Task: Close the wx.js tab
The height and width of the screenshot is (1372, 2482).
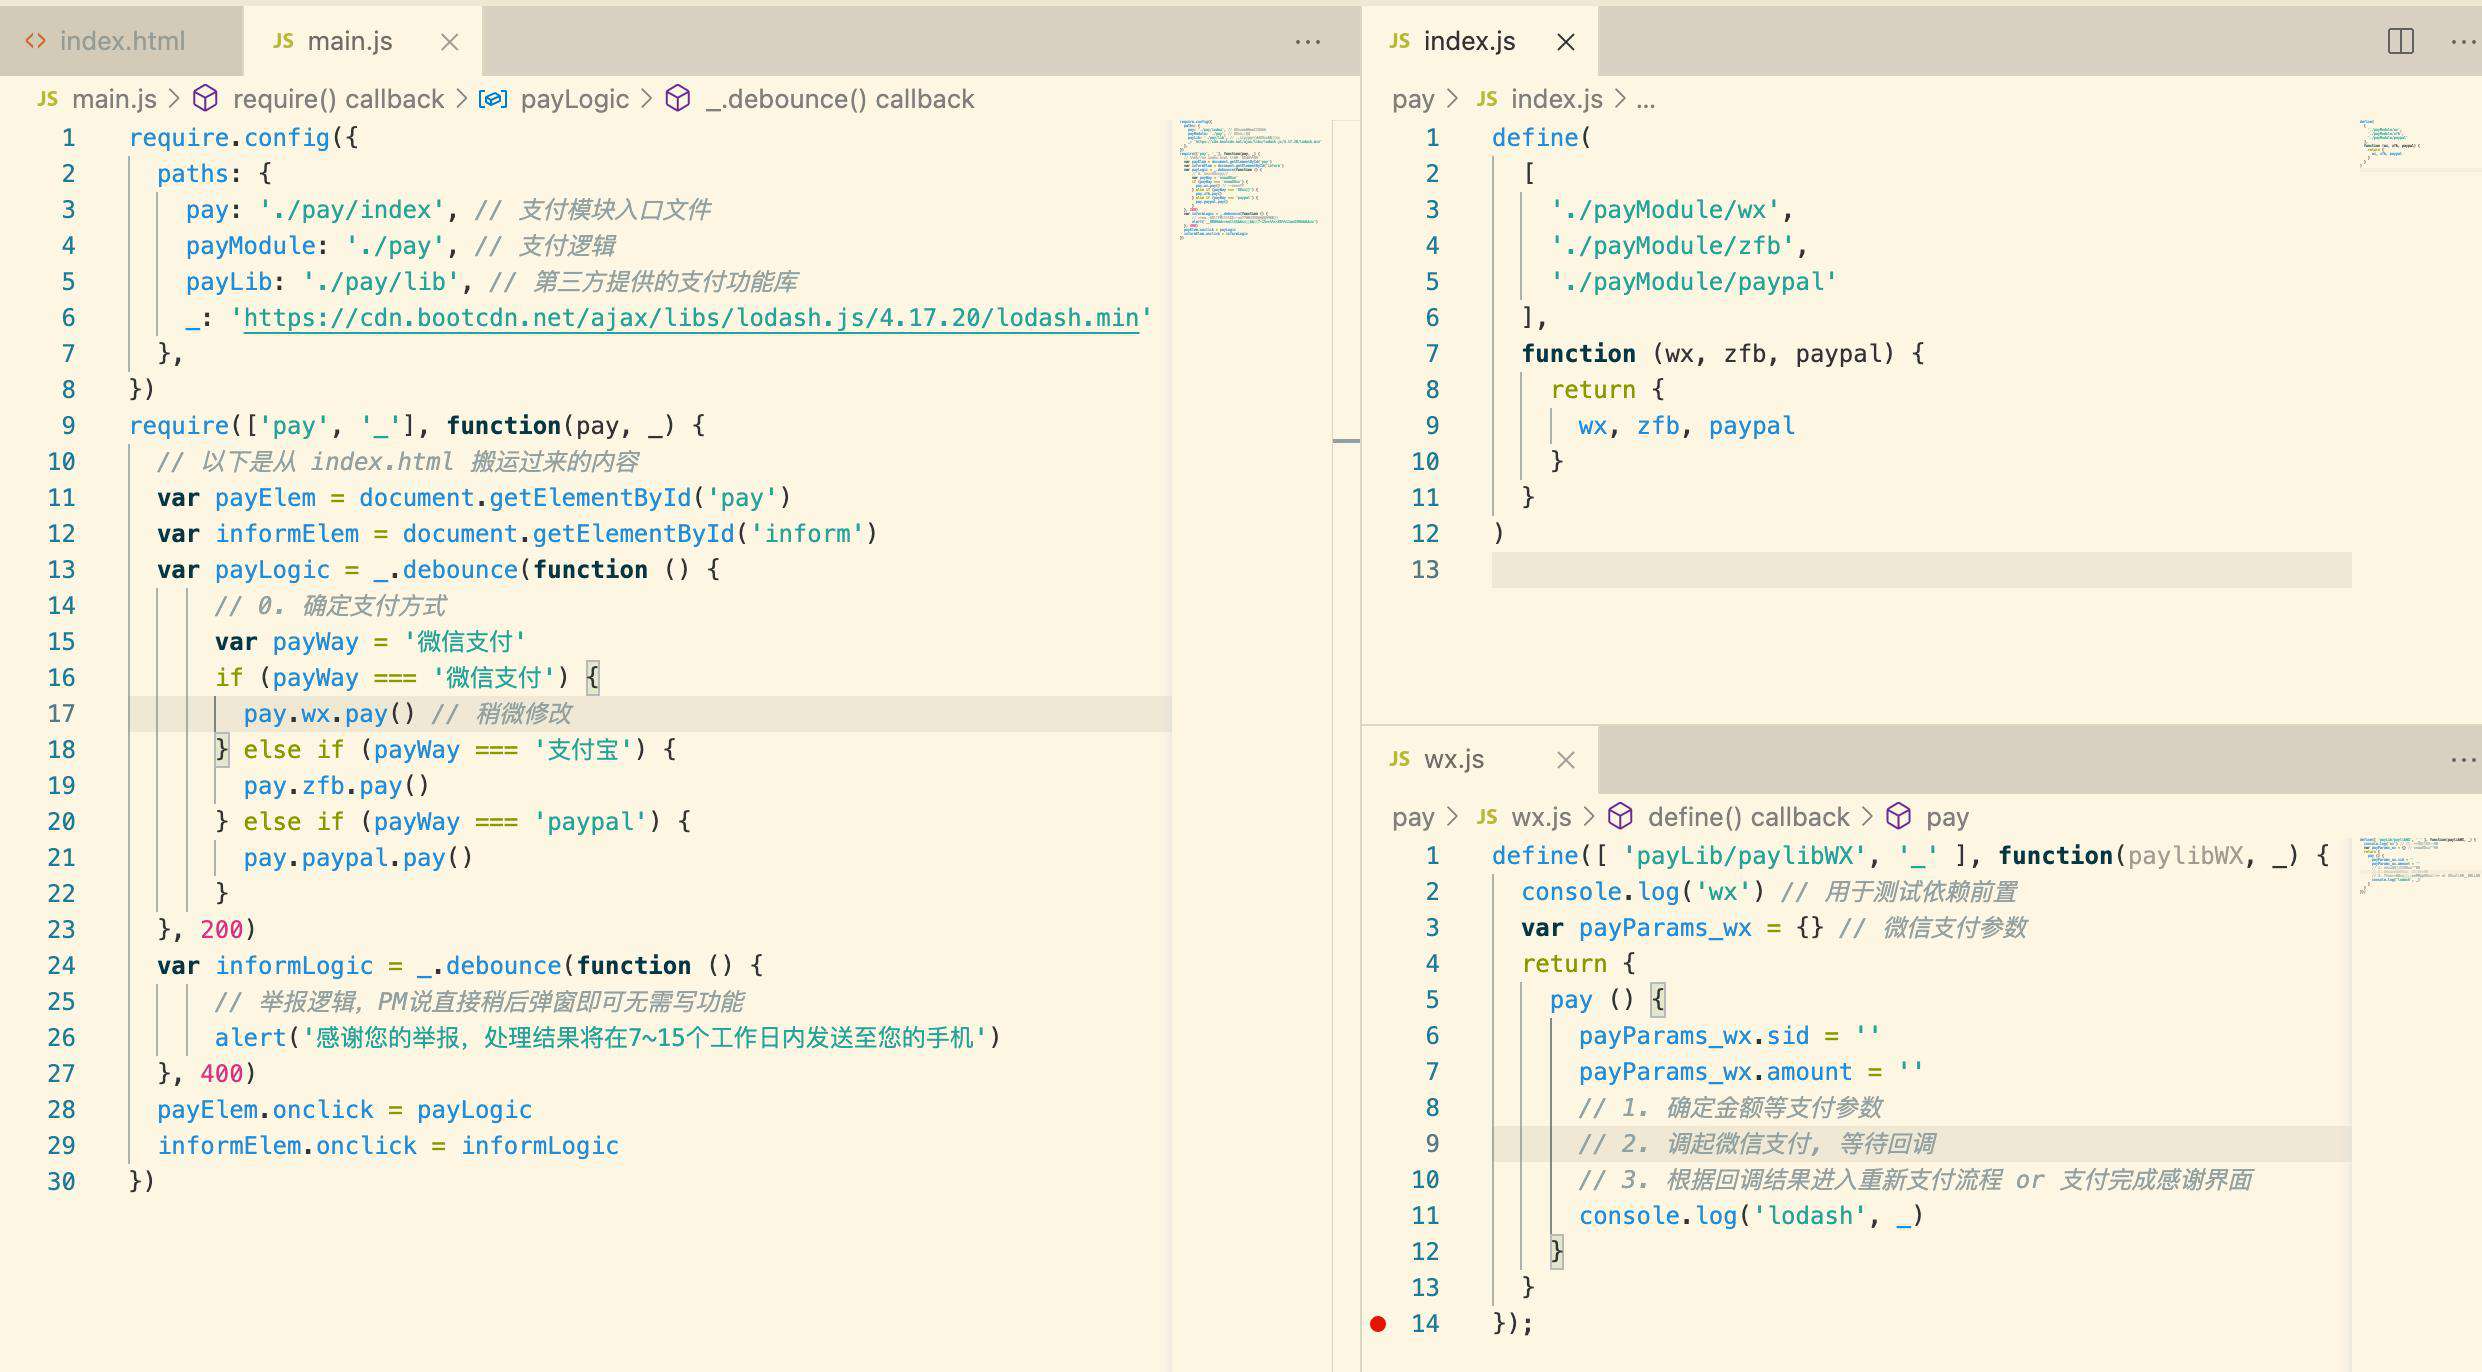Action: click(x=1566, y=760)
